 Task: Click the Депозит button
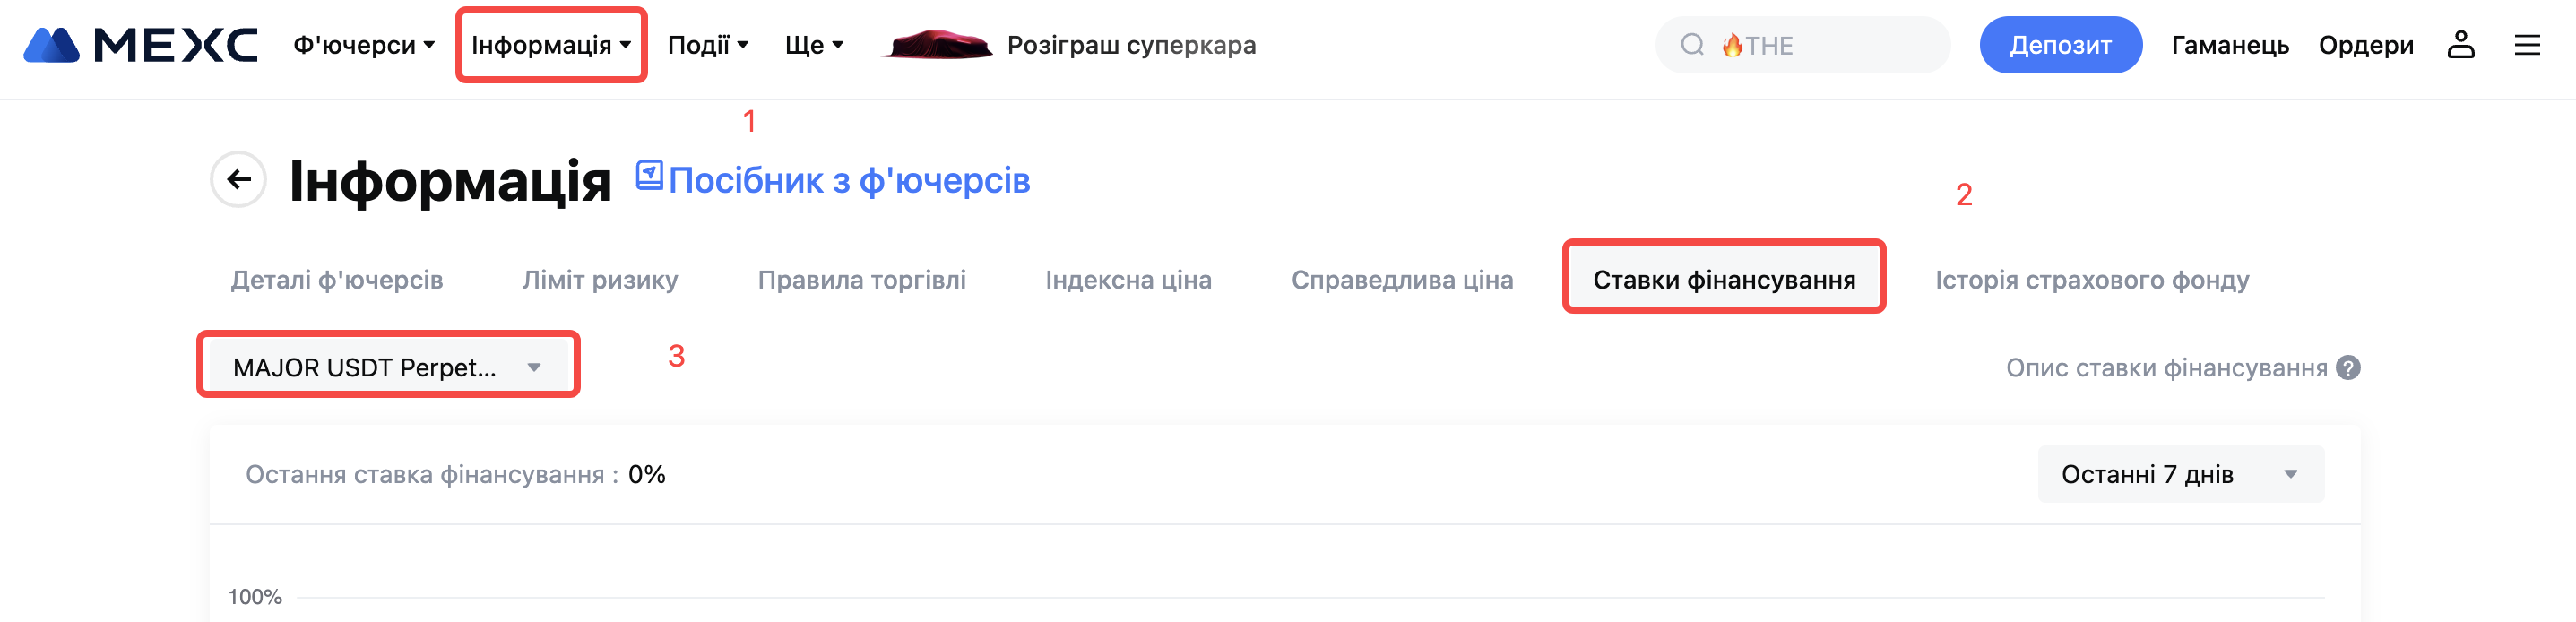click(x=2060, y=45)
